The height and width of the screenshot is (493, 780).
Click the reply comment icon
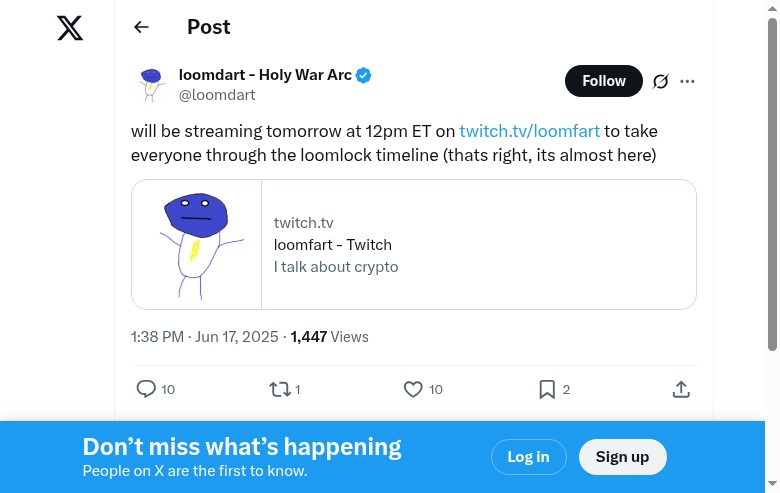(146, 389)
